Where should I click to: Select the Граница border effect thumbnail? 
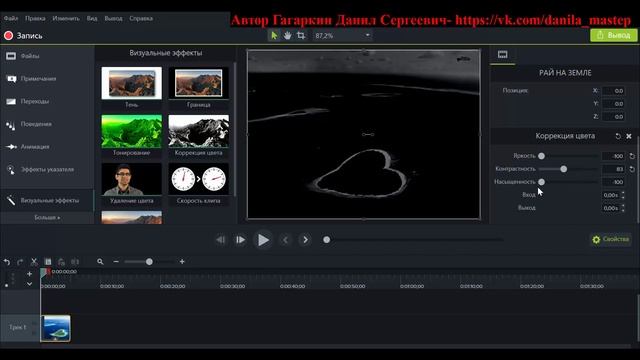pyautogui.click(x=198, y=83)
